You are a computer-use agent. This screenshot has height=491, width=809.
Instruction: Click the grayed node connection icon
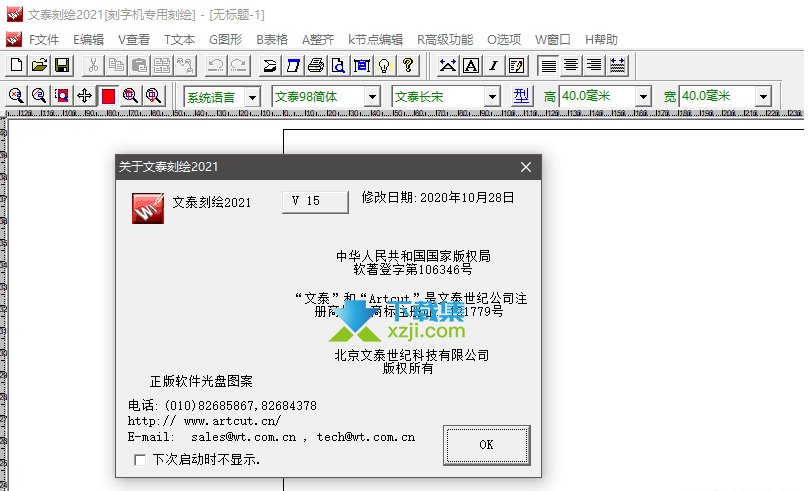pos(184,66)
